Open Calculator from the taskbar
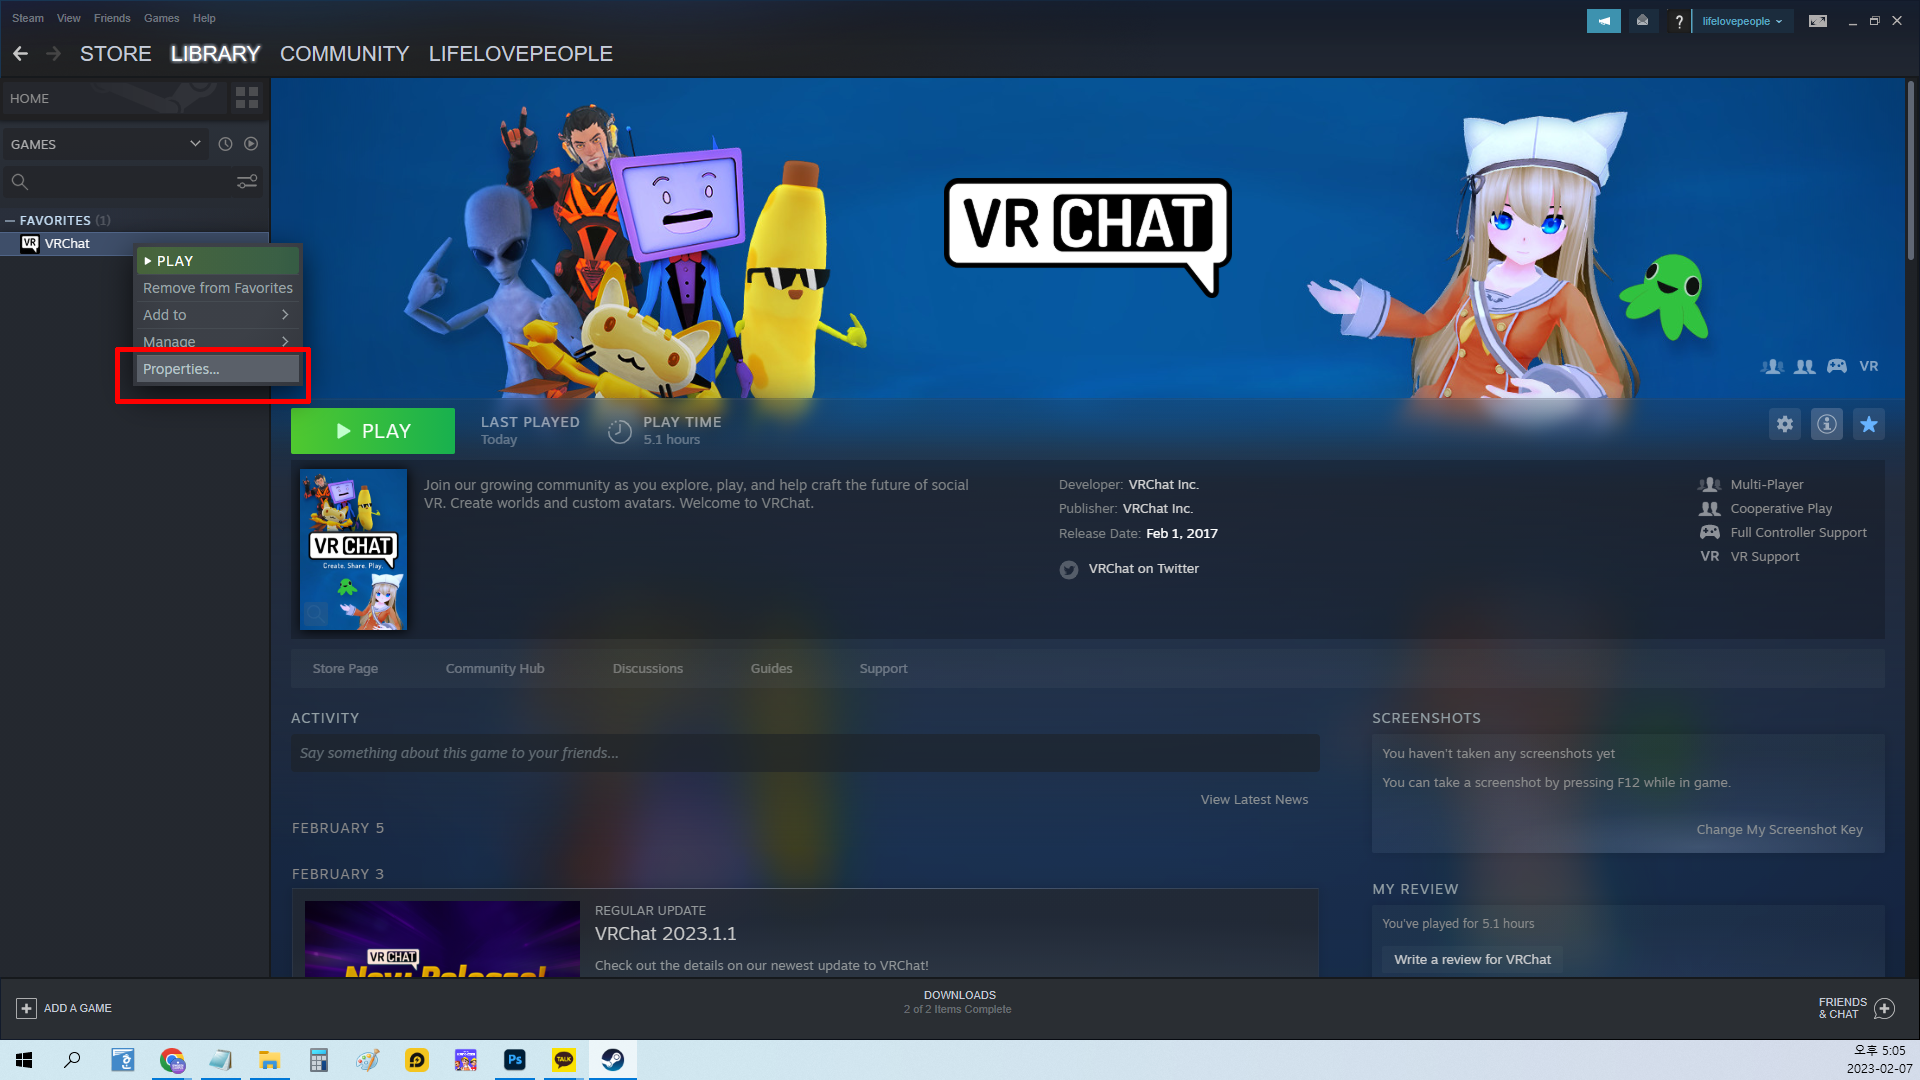The height and width of the screenshot is (1080, 1920). tap(319, 1060)
